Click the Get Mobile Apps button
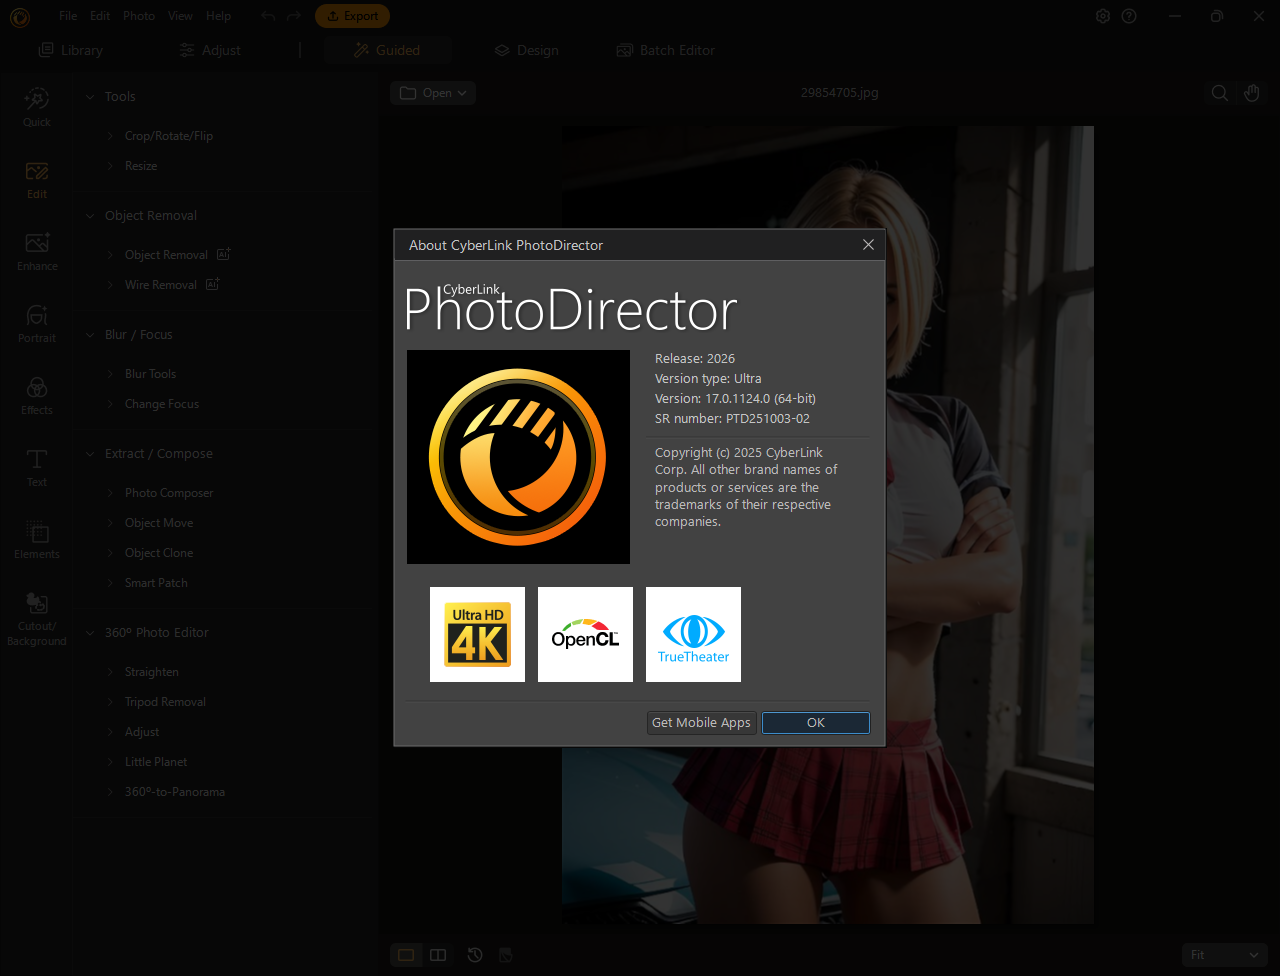Screen dimensions: 1280x976 [701, 723]
